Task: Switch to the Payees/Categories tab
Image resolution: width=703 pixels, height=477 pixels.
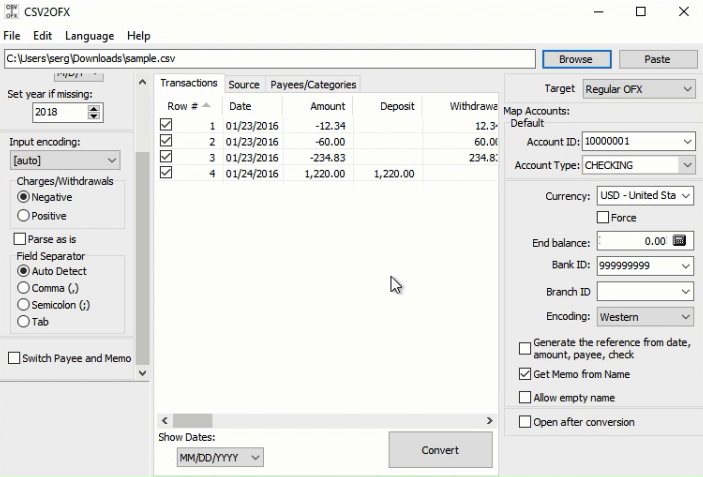Action: point(313,85)
